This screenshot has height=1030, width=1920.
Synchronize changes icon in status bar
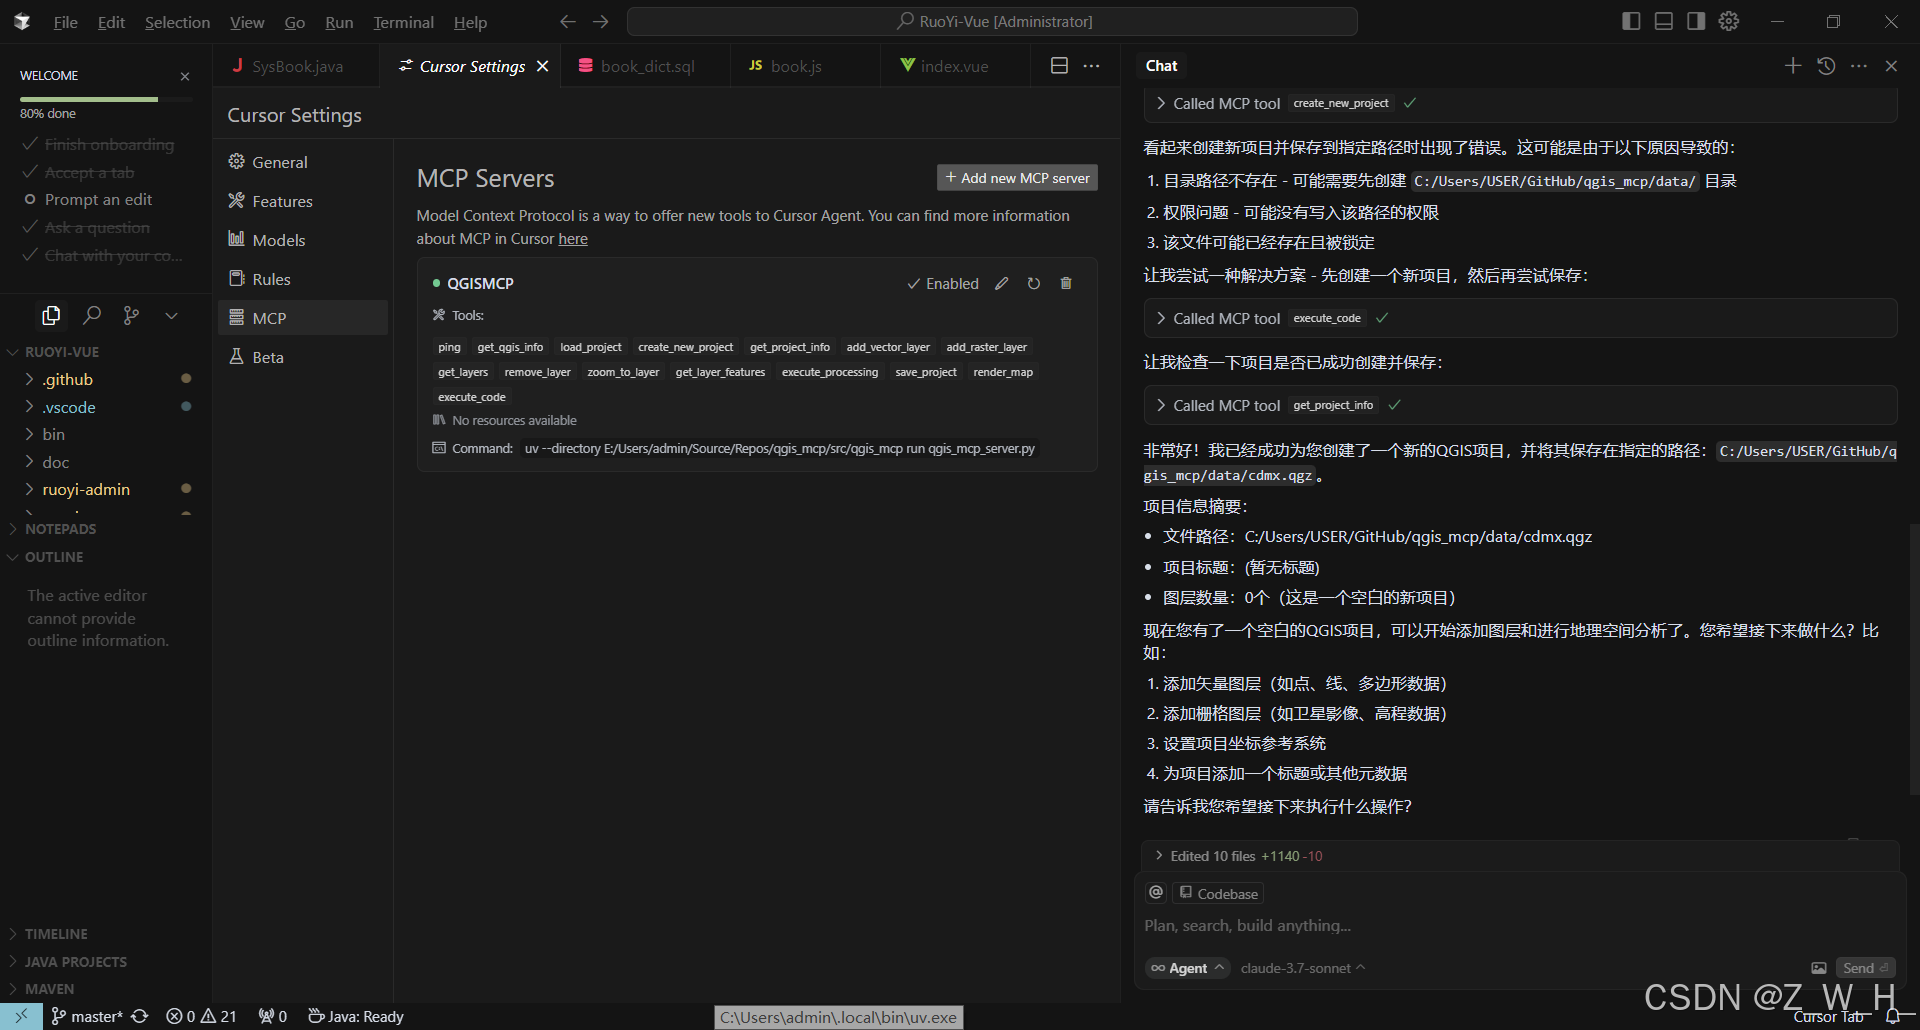(x=140, y=1016)
